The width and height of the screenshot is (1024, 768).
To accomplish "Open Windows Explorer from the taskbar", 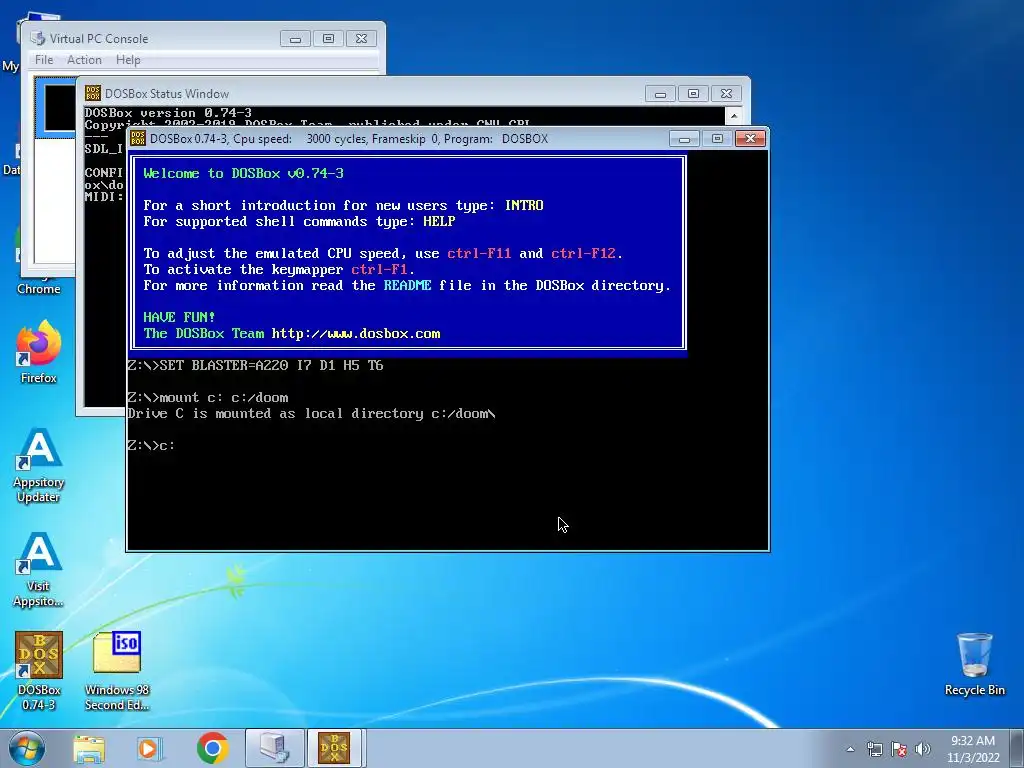I will click(89, 749).
